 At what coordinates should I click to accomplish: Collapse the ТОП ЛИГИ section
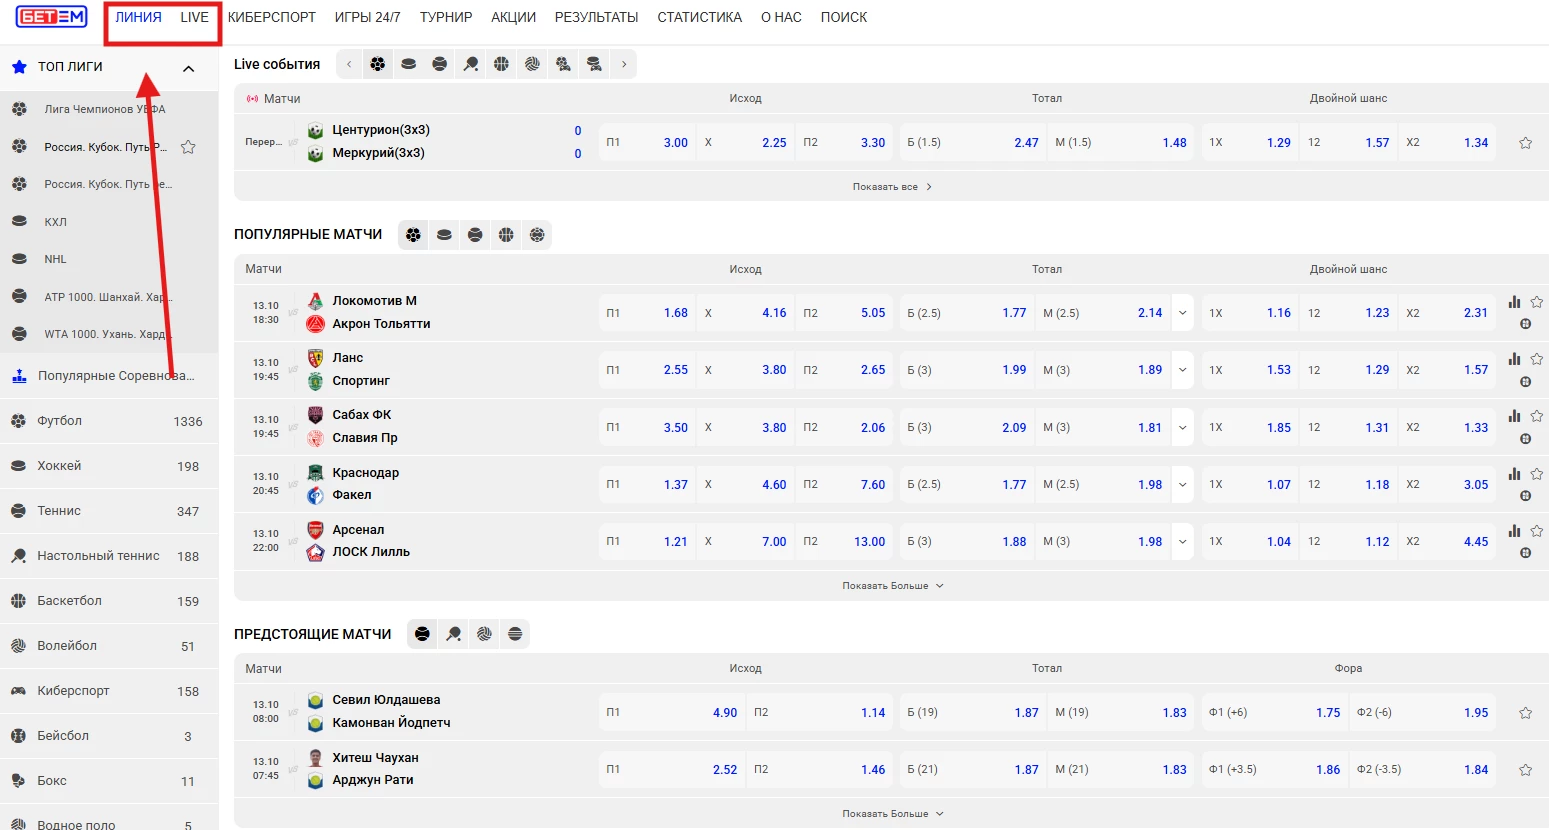(188, 68)
